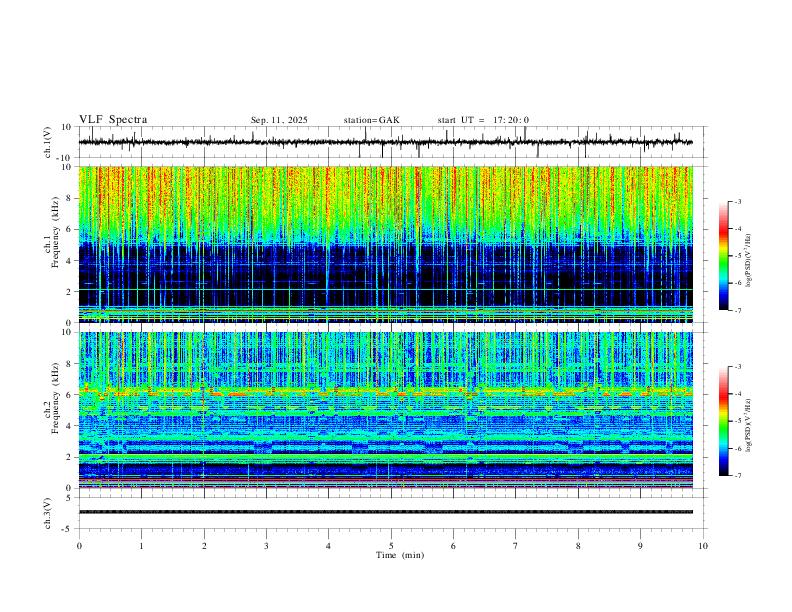Image resolution: width=792 pixels, height=612 pixels.
Task: Click the date "Sep. 11, 2025"
Action: click(279, 120)
